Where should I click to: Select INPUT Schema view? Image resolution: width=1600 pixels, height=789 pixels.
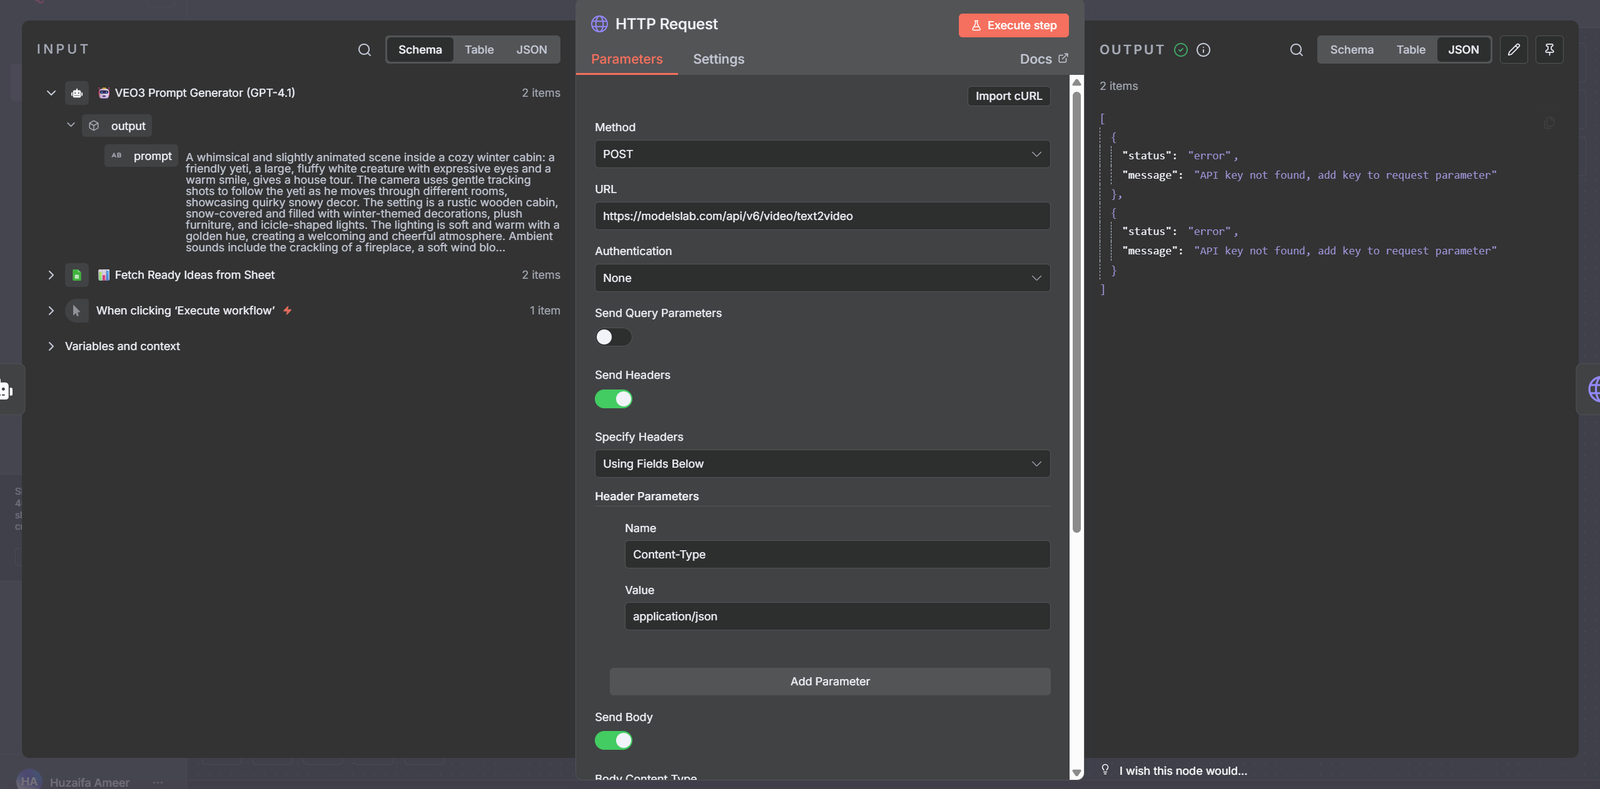[x=420, y=50]
